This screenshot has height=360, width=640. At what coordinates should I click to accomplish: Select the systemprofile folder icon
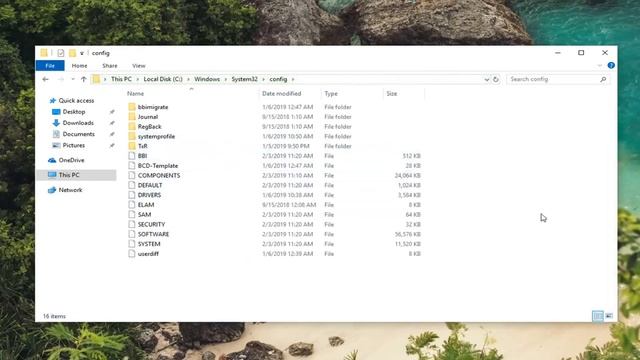point(131,136)
